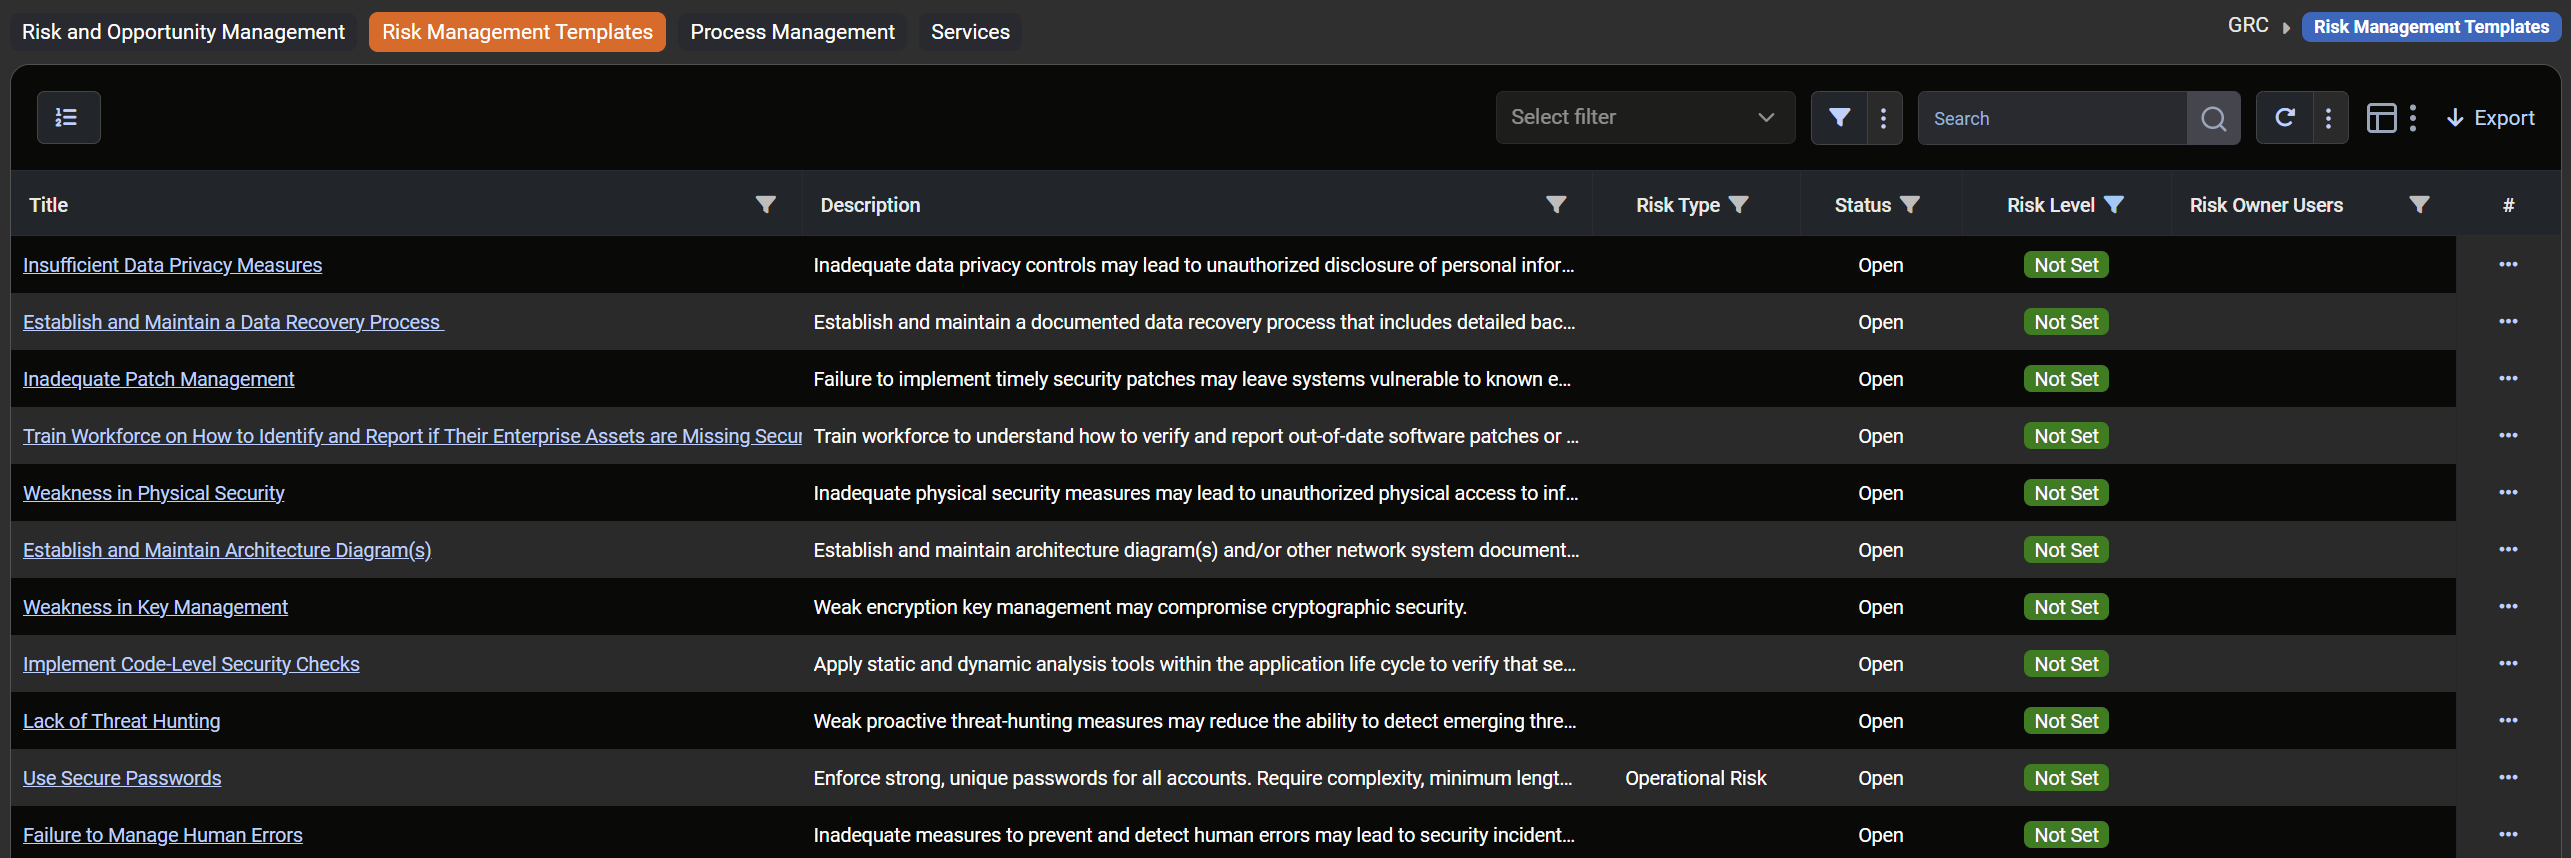Filter the Description column
Viewport: 2571px width, 858px height.
click(x=1555, y=205)
